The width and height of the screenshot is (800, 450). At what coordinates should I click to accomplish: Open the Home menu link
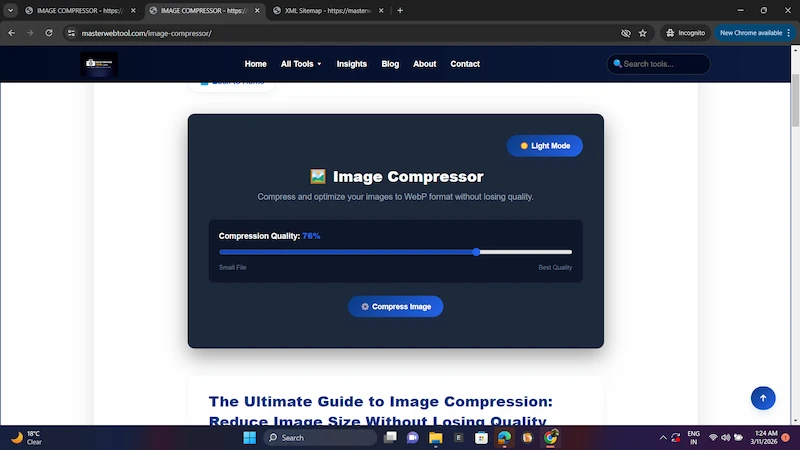pos(255,64)
